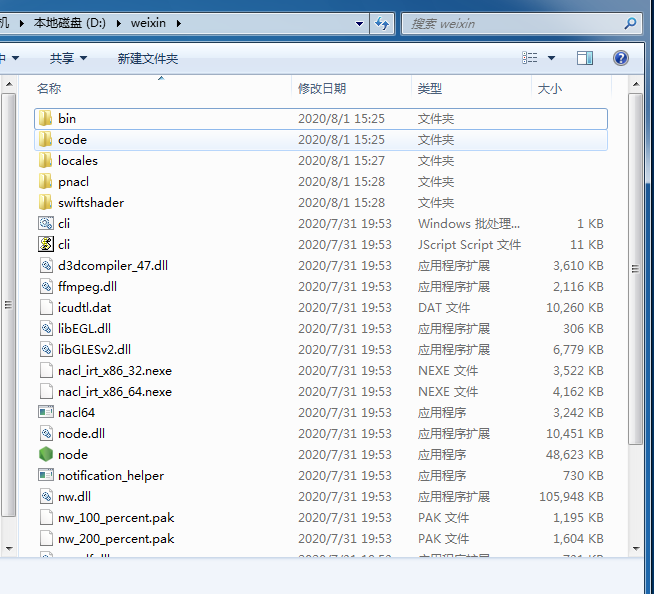Sort by 大小 column header

pos(571,88)
